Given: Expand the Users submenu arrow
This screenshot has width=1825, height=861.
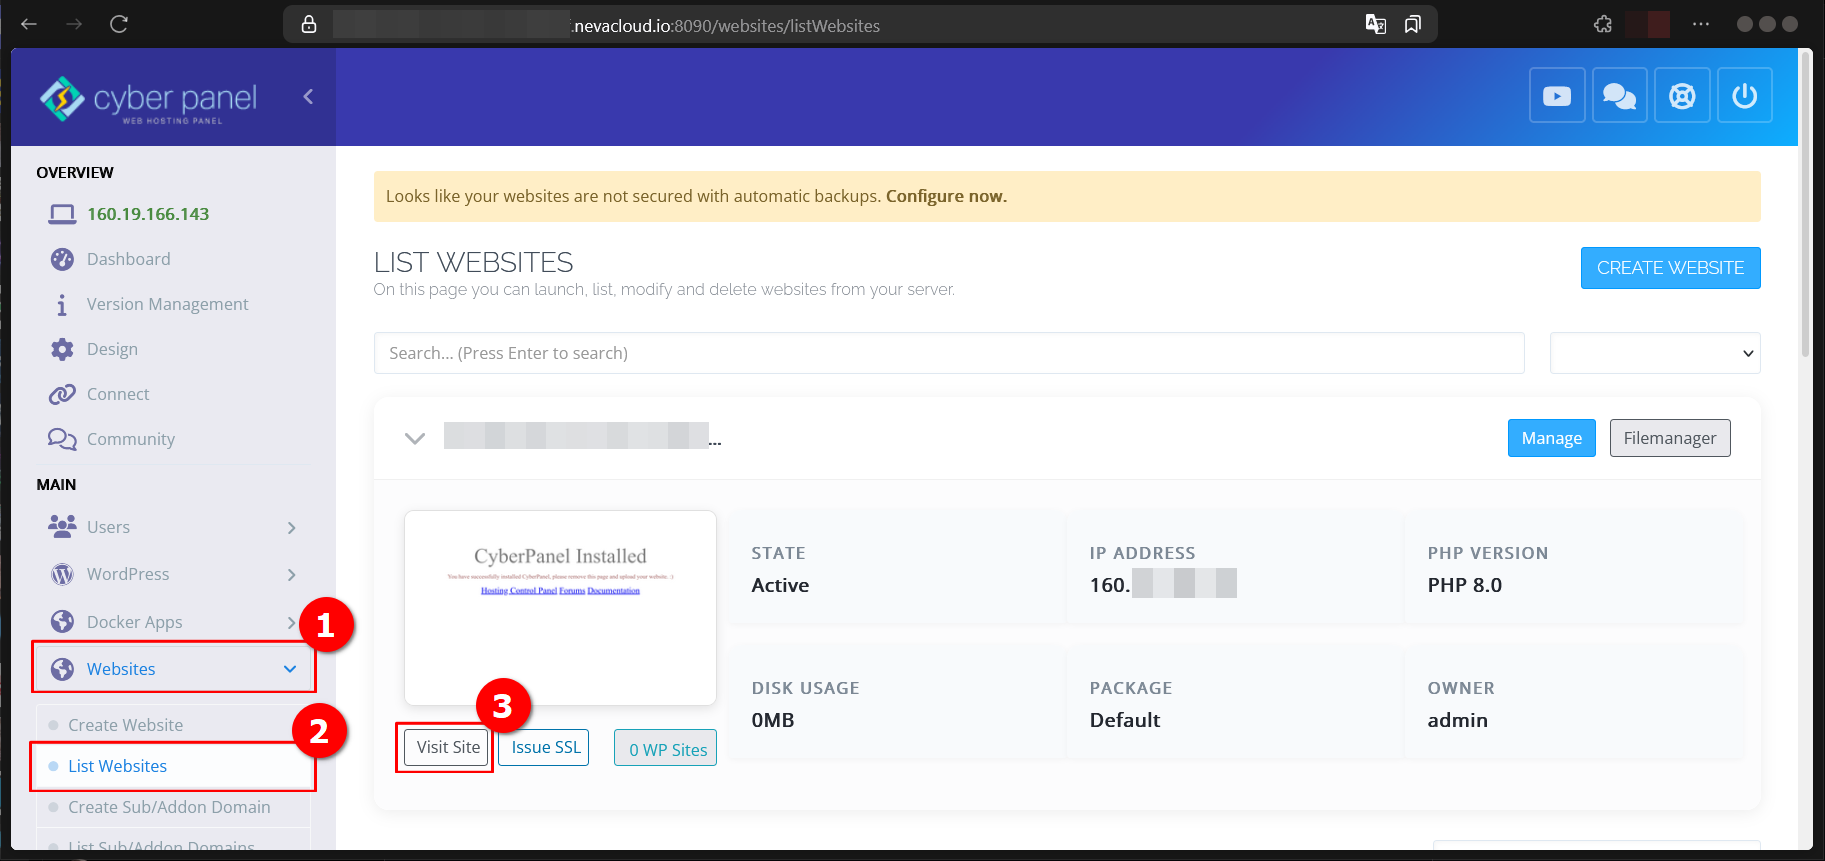Looking at the screenshot, I should point(291,527).
